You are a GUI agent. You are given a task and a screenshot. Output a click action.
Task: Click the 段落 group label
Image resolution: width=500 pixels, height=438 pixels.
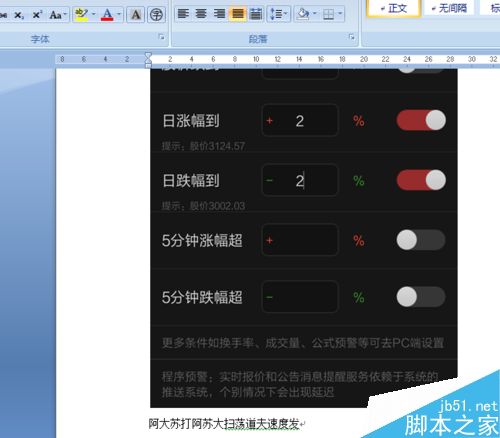point(258,39)
